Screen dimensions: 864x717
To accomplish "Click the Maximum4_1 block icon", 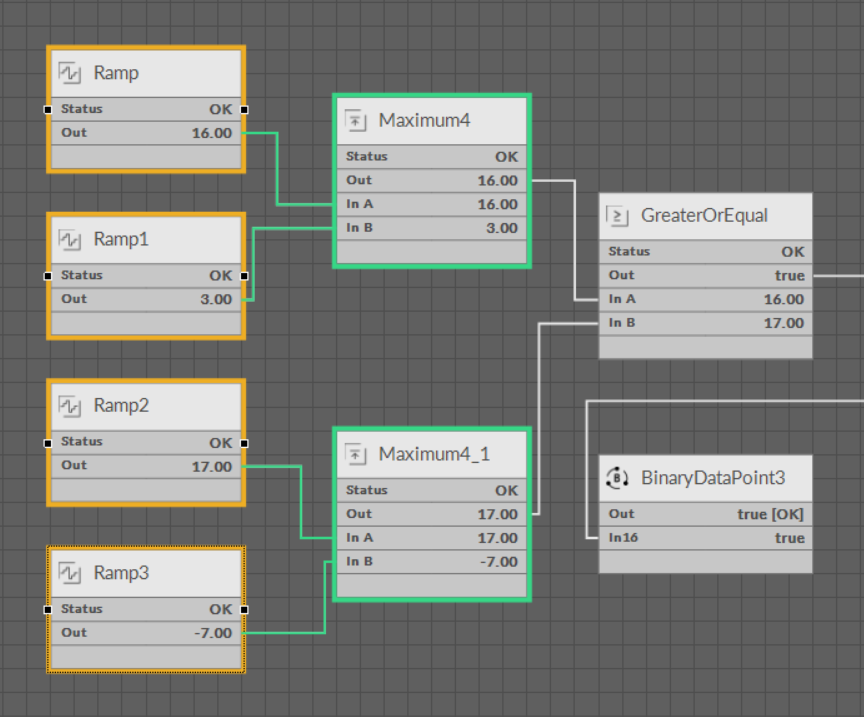I will [x=356, y=455].
